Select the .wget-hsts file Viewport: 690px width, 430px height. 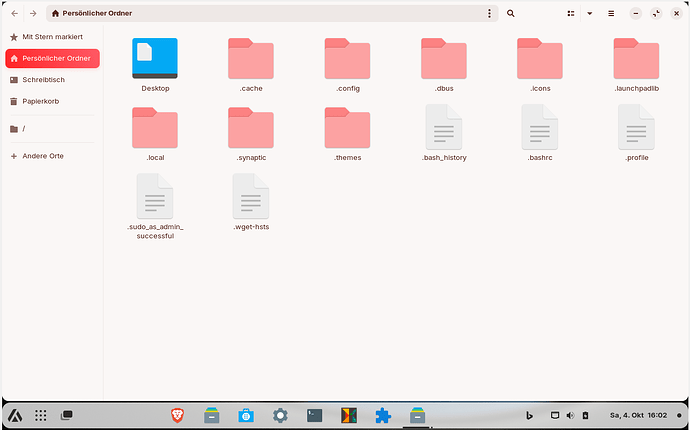pyautogui.click(x=251, y=196)
